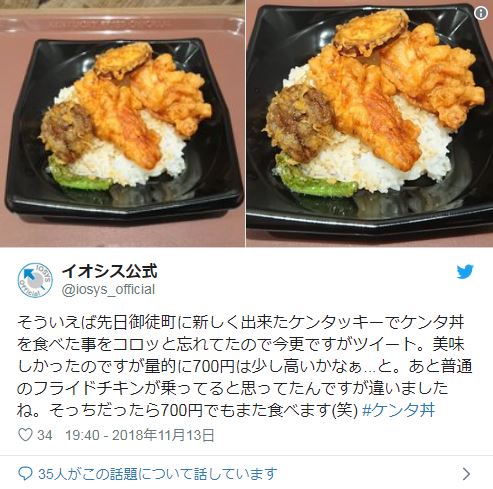Viewport: 493px width, 489px height.
Task: Click the info icon on photo
Action: point(481,13)
